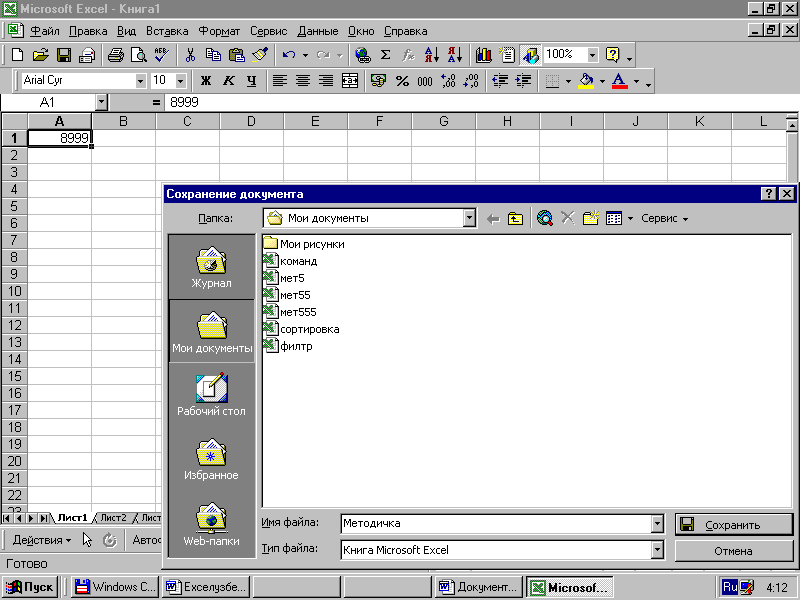Viewport: 800px width, 600px height.
Task: Open the Данные menu
Action: [317, 31]
